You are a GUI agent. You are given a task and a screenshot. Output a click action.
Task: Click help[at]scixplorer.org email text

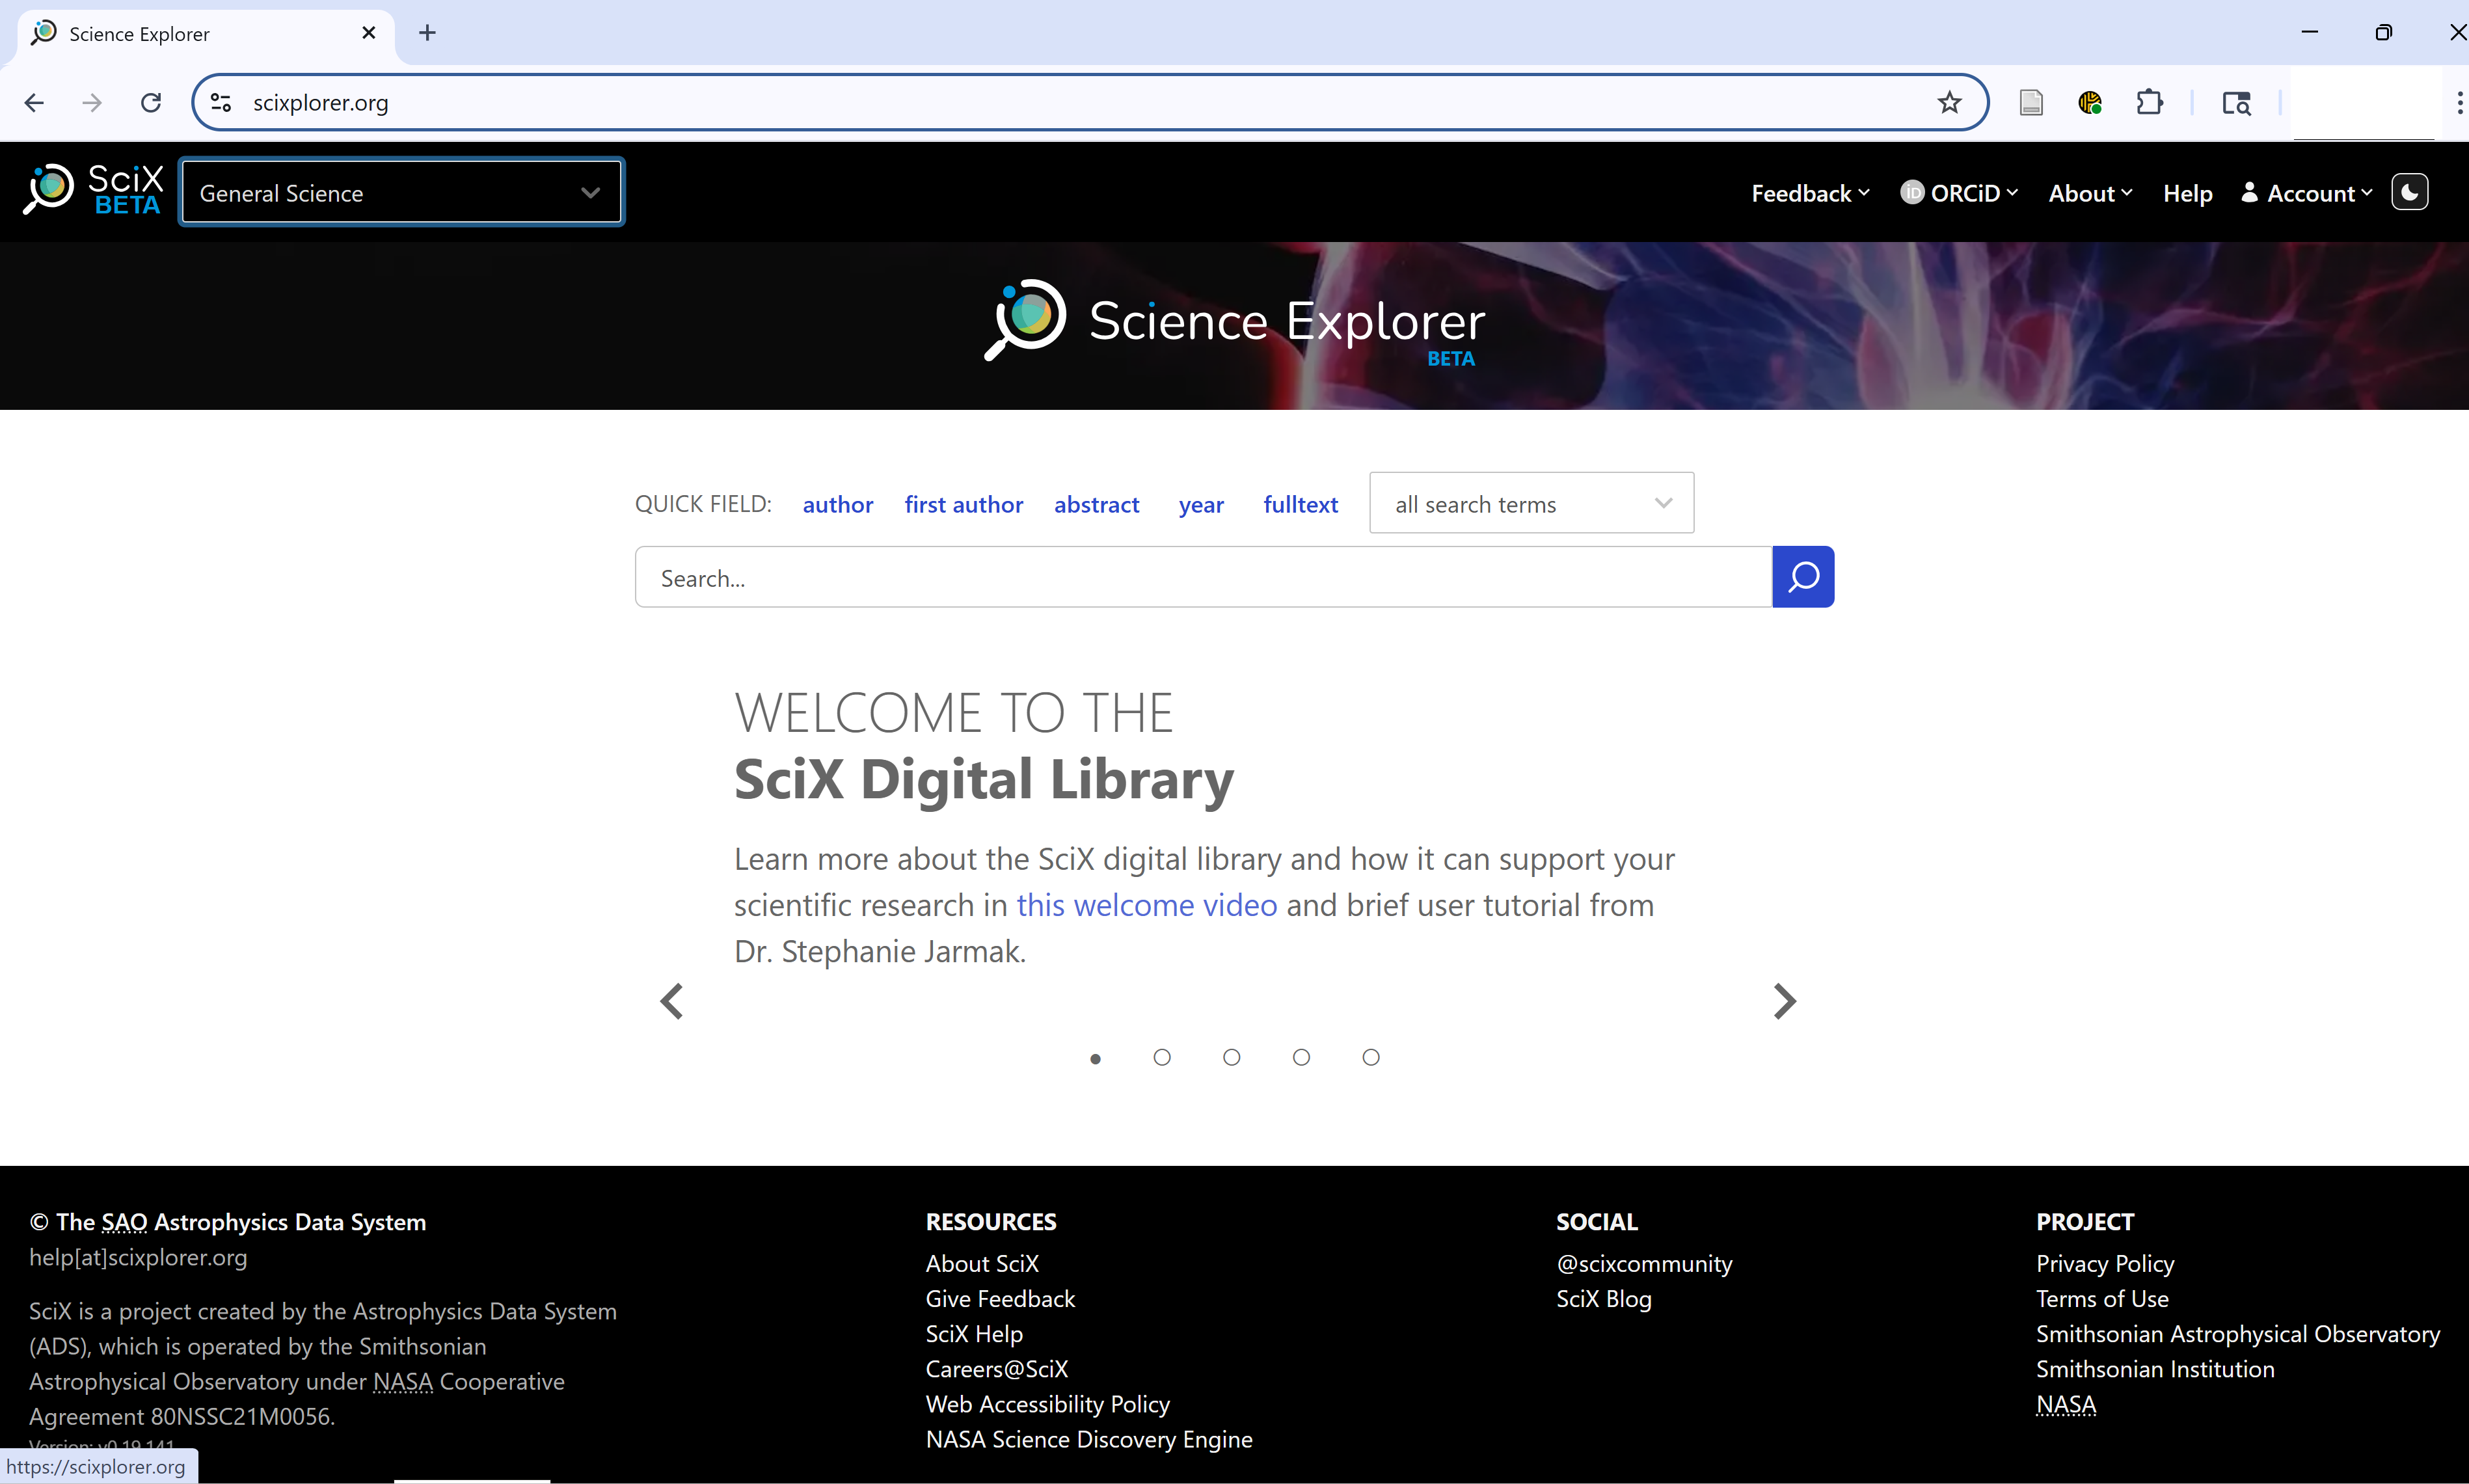pos(138,1257)
